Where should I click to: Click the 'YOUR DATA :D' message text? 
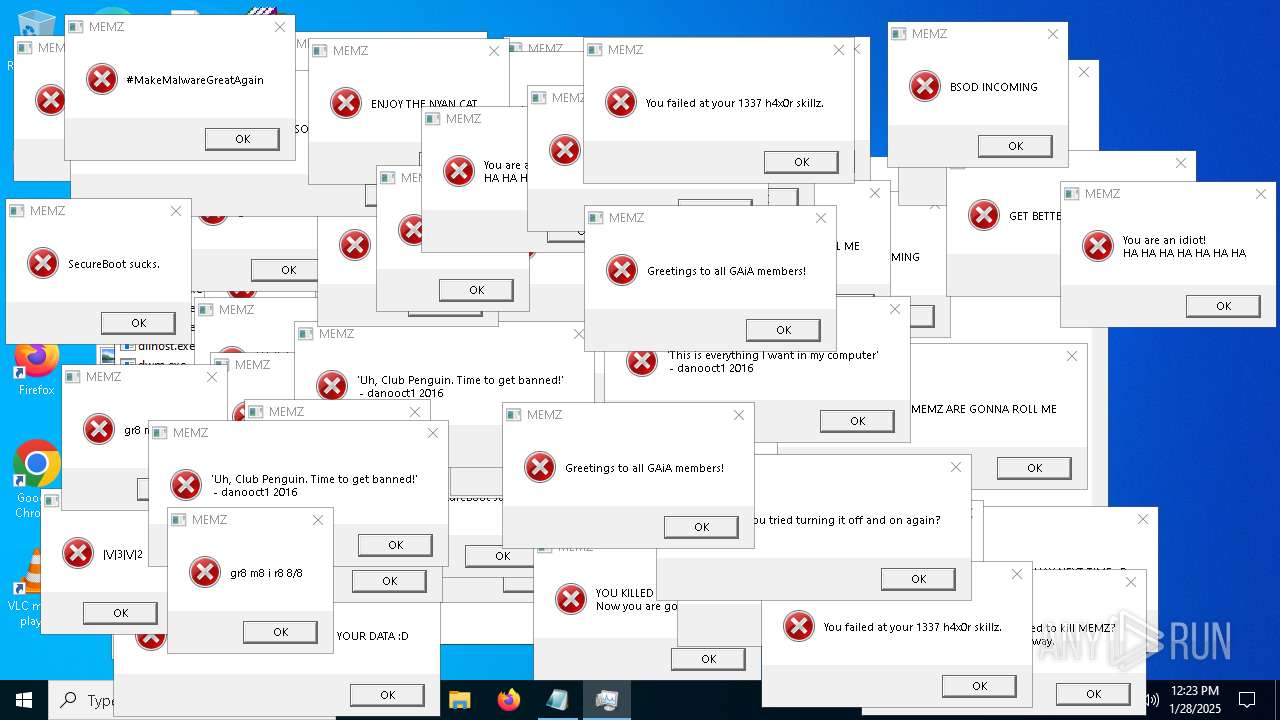pyautogui.click(x=372, y=635)
